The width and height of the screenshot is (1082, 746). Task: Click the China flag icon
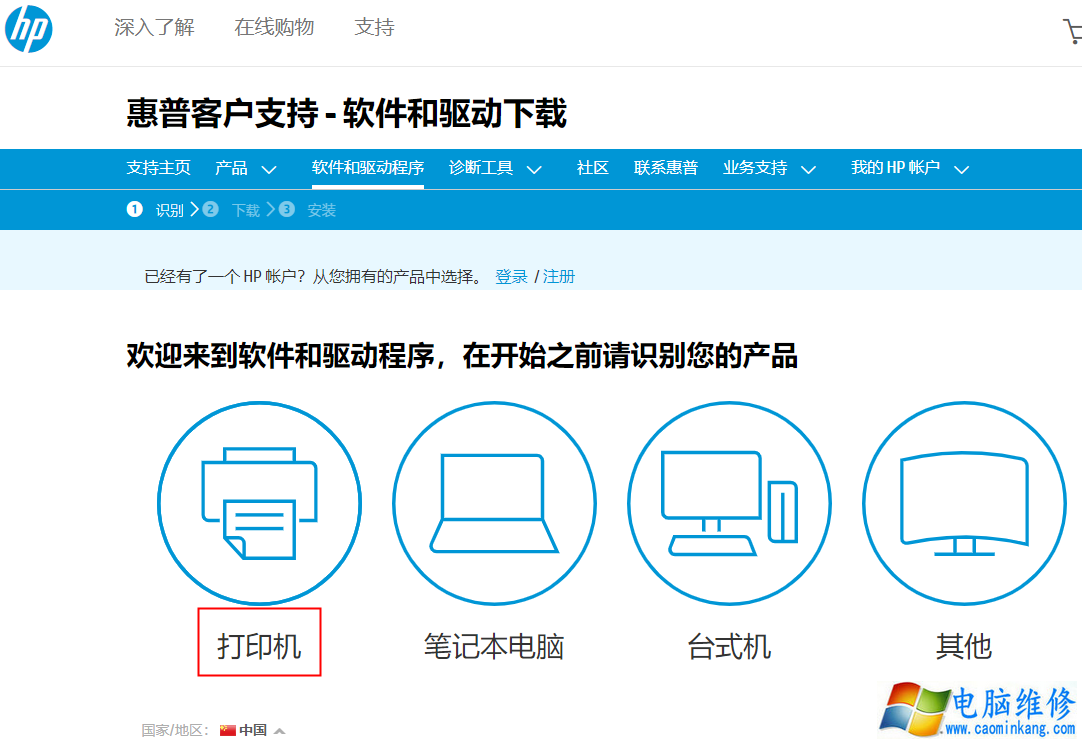click(x=228, y=730)
